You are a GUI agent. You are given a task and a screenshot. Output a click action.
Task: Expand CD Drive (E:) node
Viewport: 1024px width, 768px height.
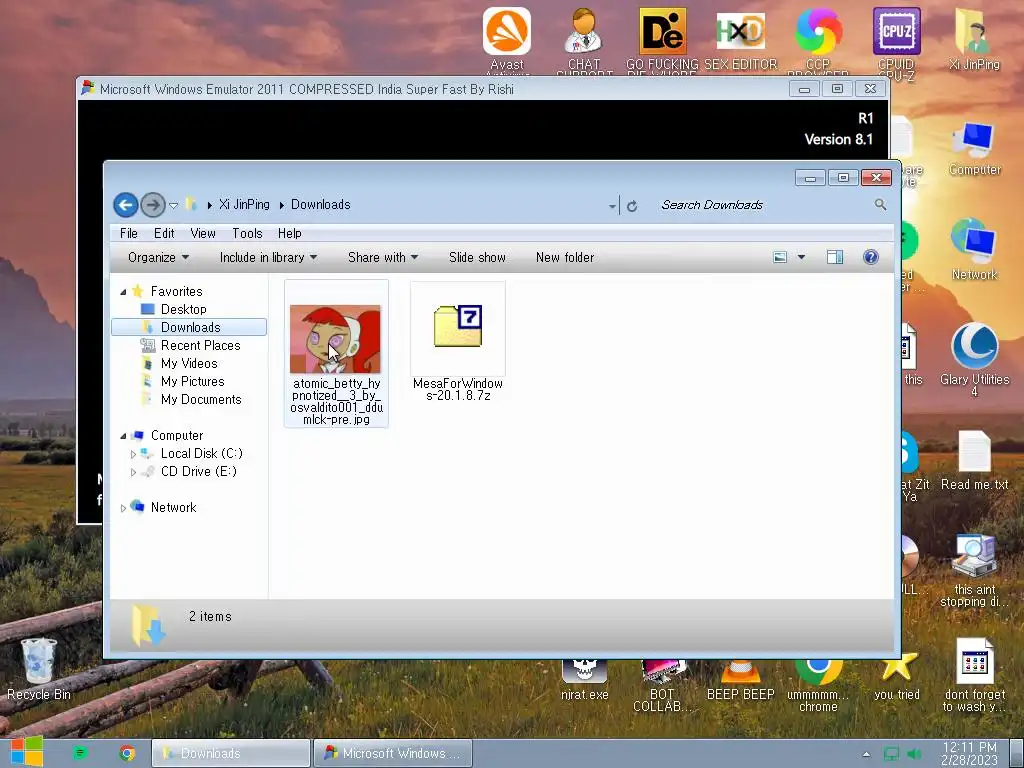[133, 472]
